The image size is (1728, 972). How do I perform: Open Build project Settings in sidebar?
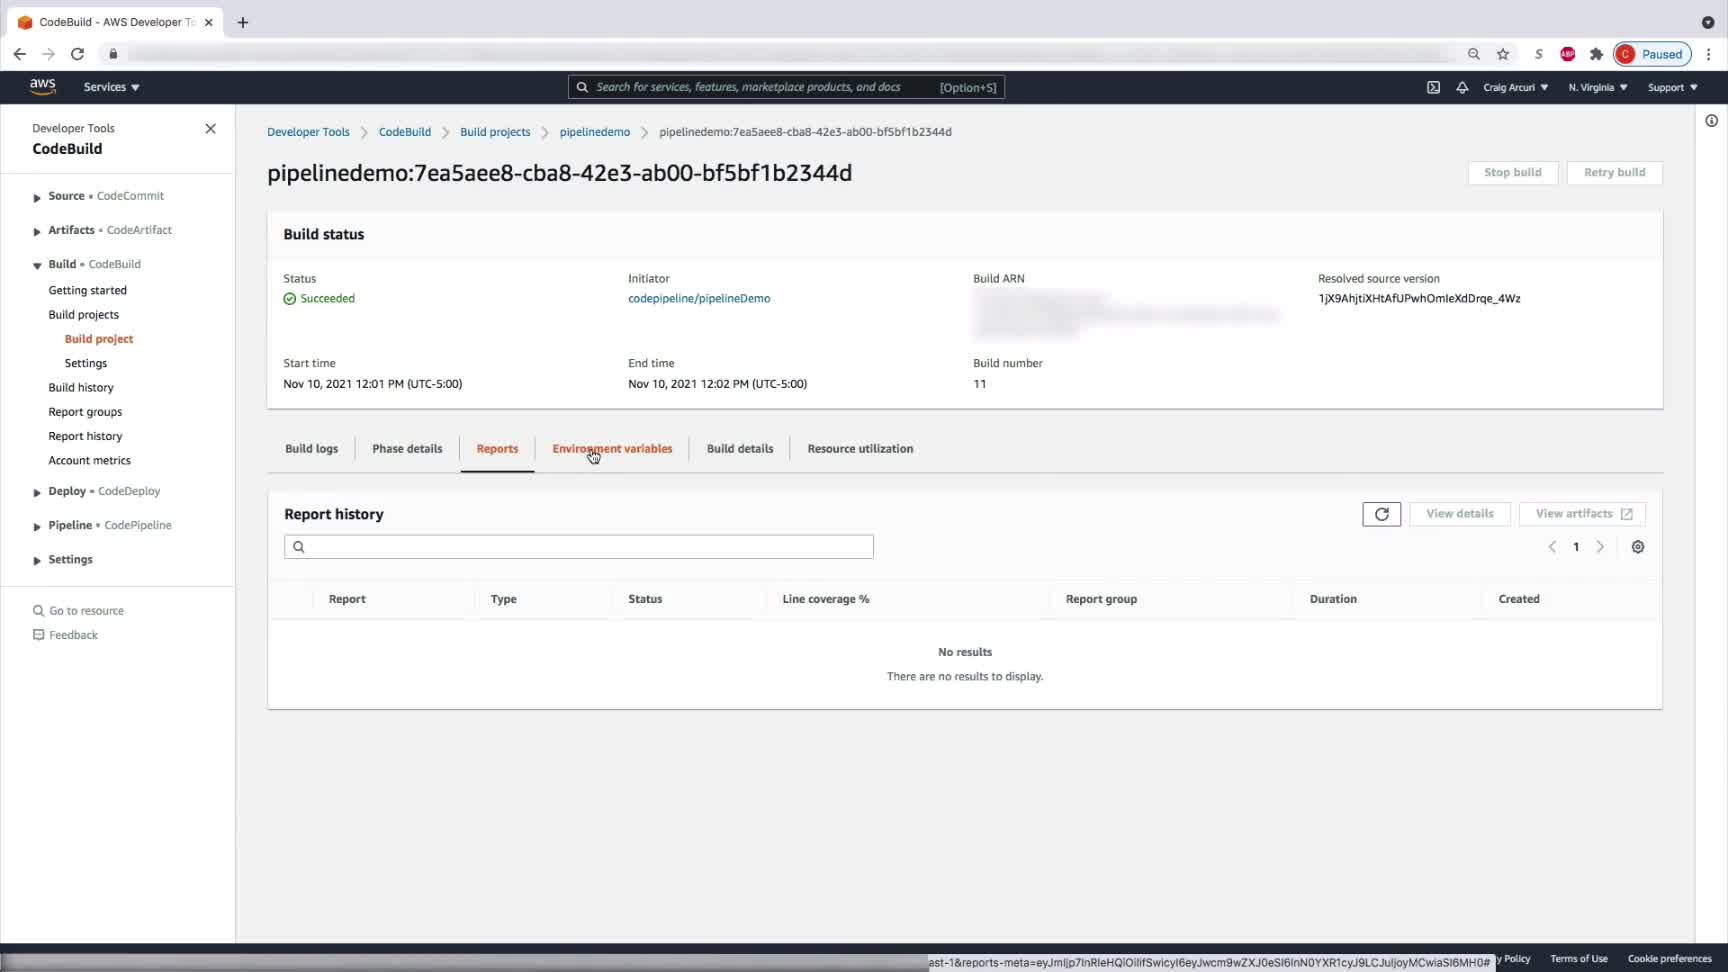tap(86, 364)
